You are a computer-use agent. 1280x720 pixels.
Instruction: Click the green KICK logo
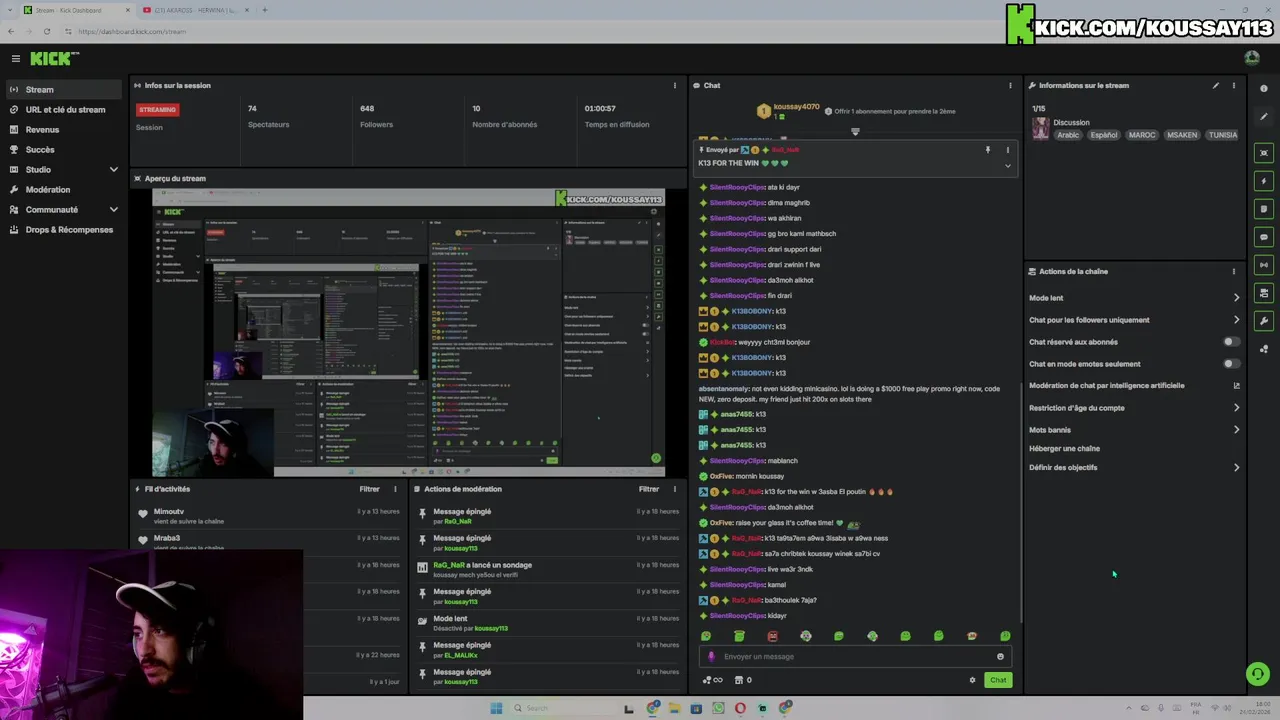coord(53,59)
